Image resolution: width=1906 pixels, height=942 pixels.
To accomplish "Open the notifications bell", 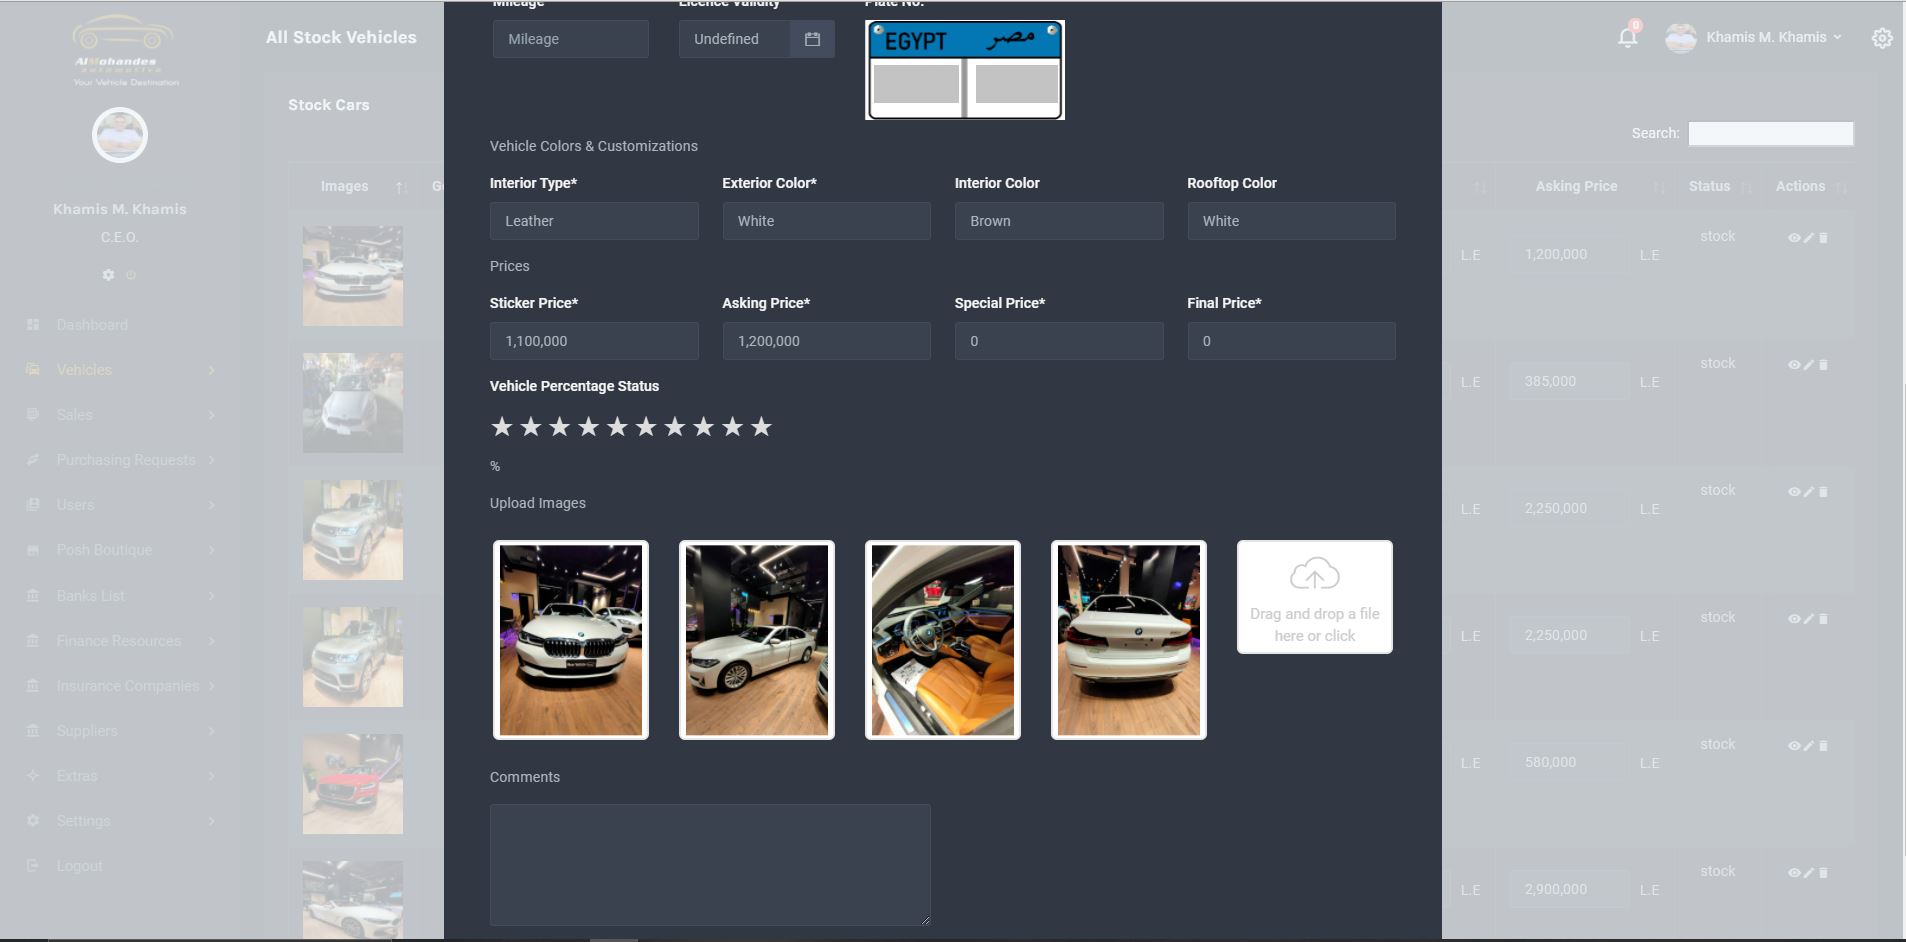I will tap(1627, 38).
